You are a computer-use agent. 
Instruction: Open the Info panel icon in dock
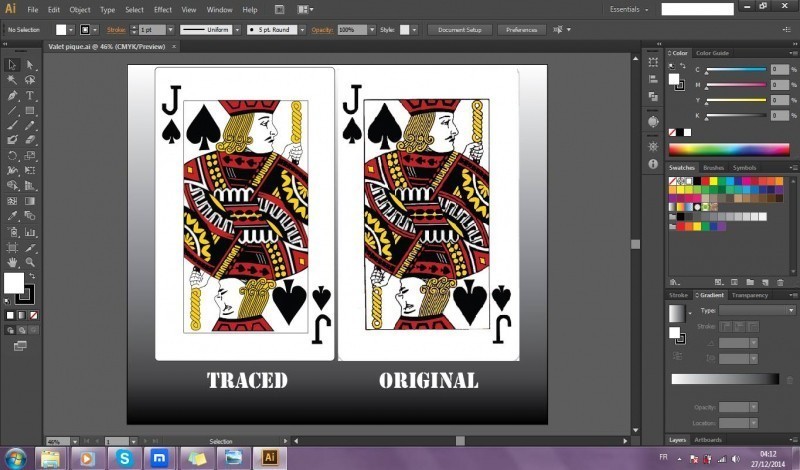click(x=653, y=164)
